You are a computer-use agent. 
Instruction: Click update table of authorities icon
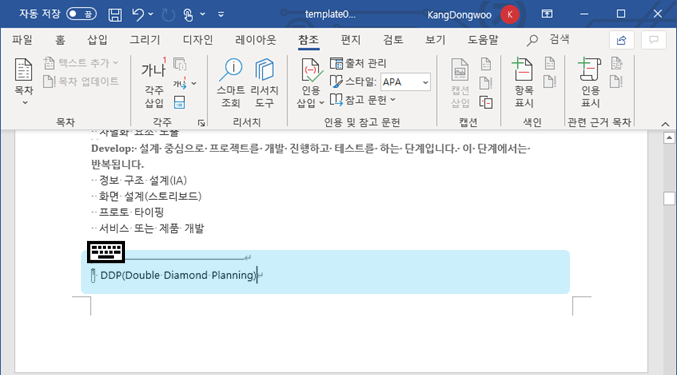click(x=617, y=82)
